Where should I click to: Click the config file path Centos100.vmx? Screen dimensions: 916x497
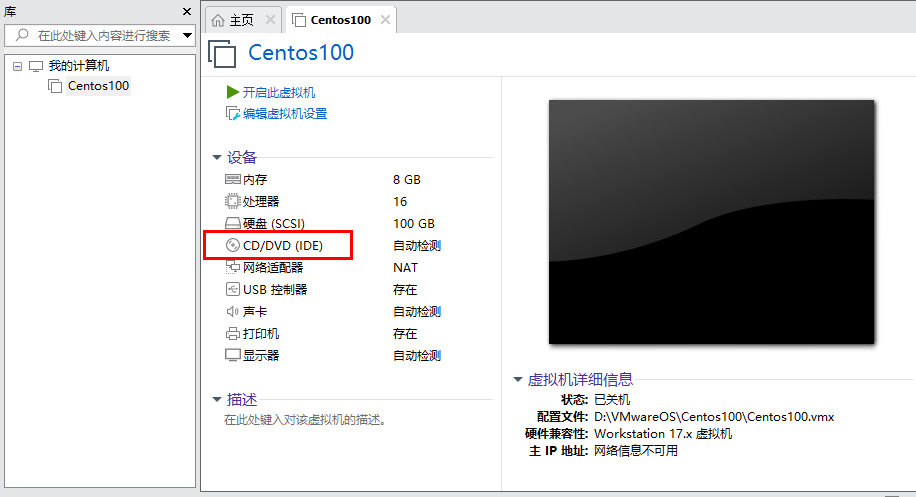coord(714,417)
